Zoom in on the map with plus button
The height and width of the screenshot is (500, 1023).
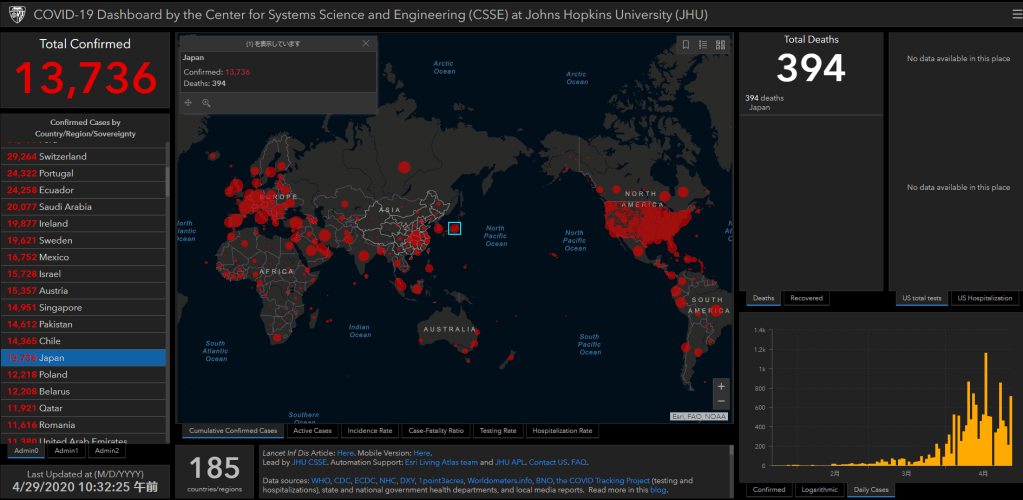point(721,386)
